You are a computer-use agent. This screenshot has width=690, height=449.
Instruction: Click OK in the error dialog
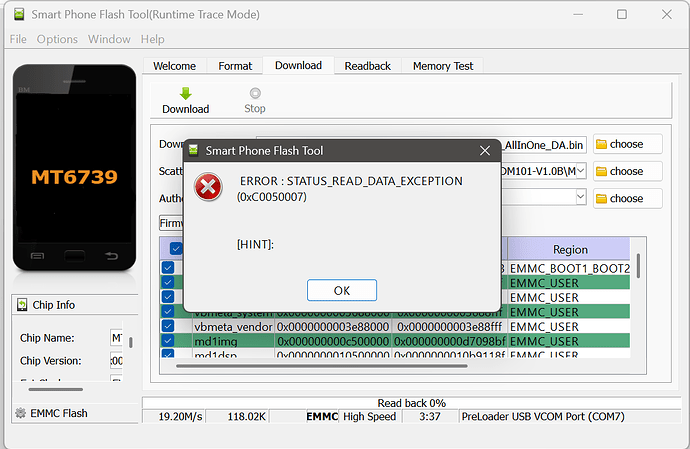341,290
